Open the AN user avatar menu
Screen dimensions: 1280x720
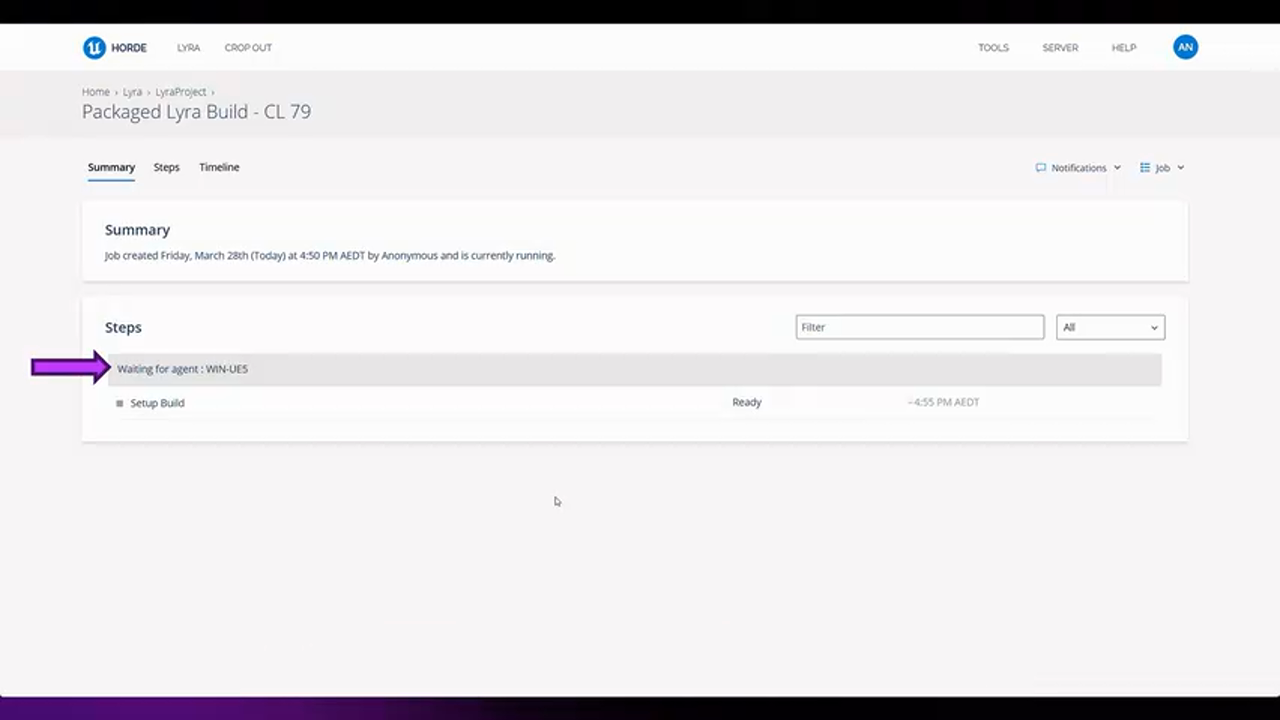1185,47
